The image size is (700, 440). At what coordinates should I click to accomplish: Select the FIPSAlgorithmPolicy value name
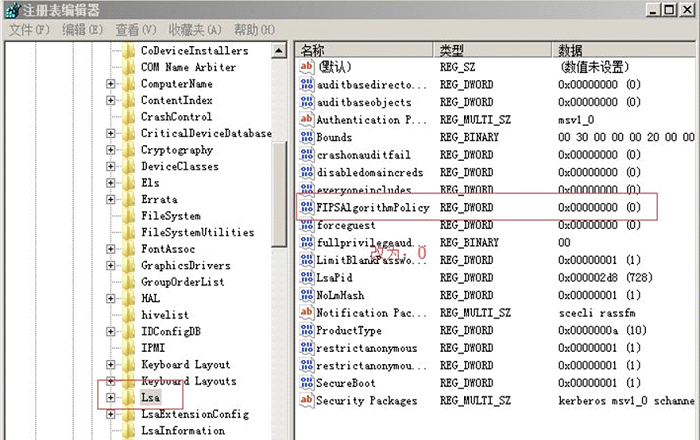(373, 208)
